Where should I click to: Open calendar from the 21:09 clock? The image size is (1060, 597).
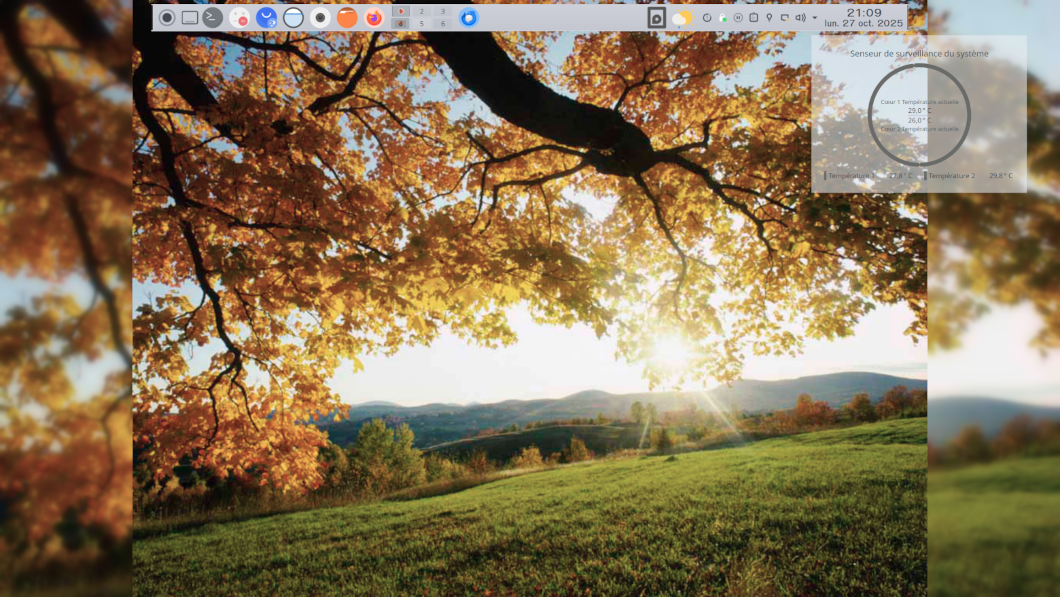point(863,17)
